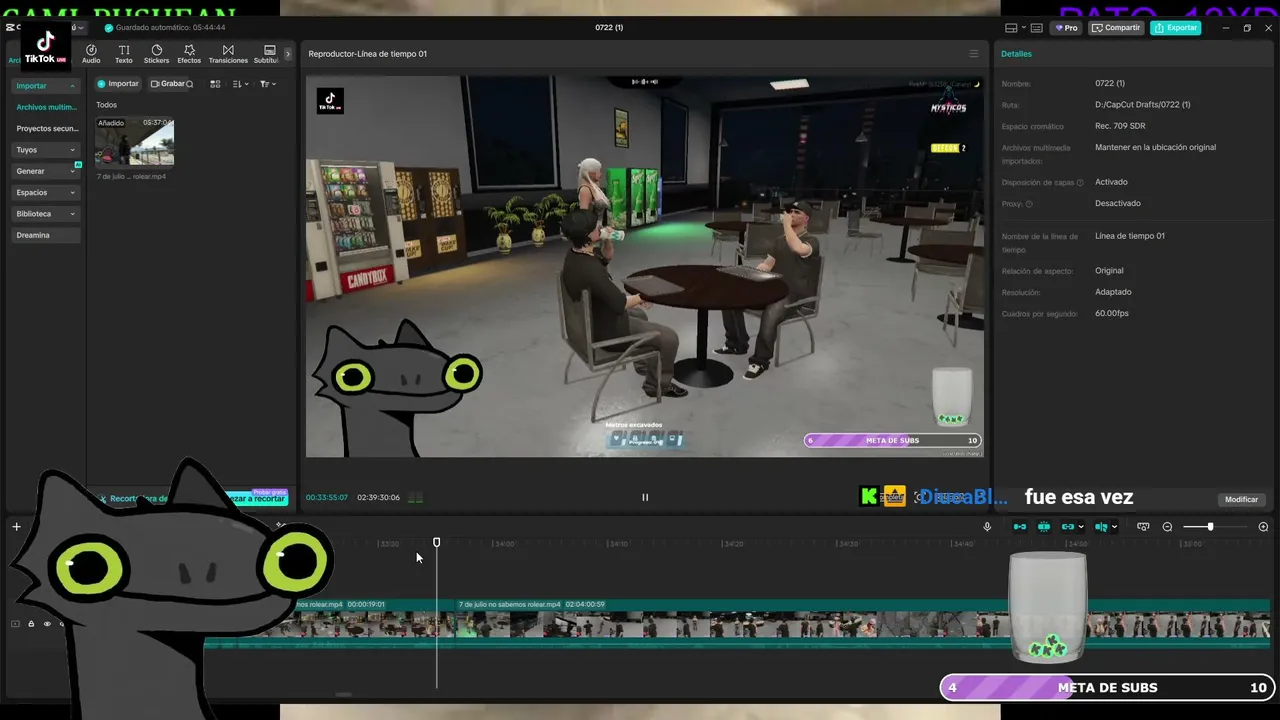Add a track with the plus icon

point(16,527)
